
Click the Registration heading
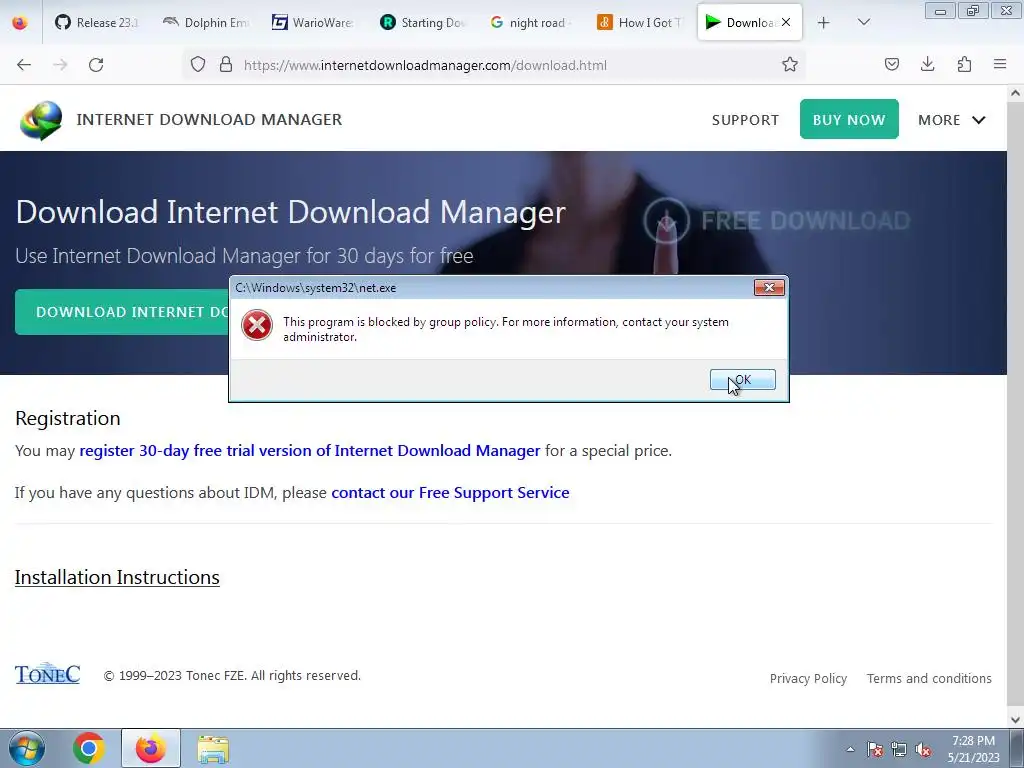[x=68, y=418]
